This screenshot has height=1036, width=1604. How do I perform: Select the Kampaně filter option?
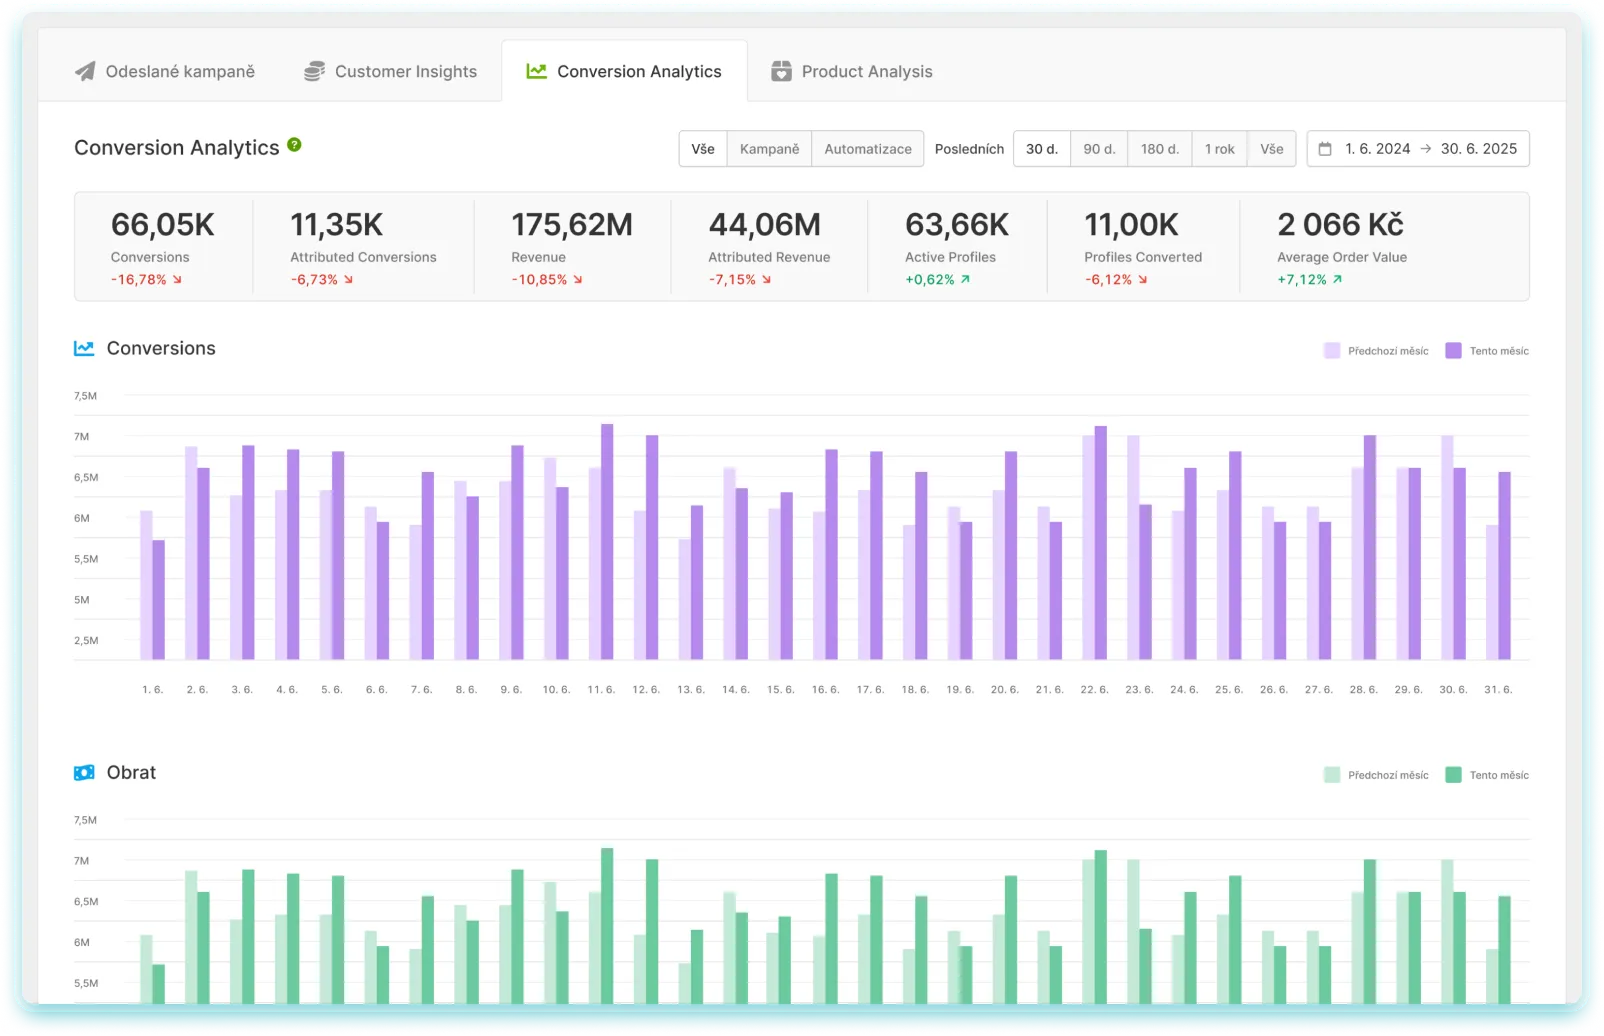[x=769, y=149]
